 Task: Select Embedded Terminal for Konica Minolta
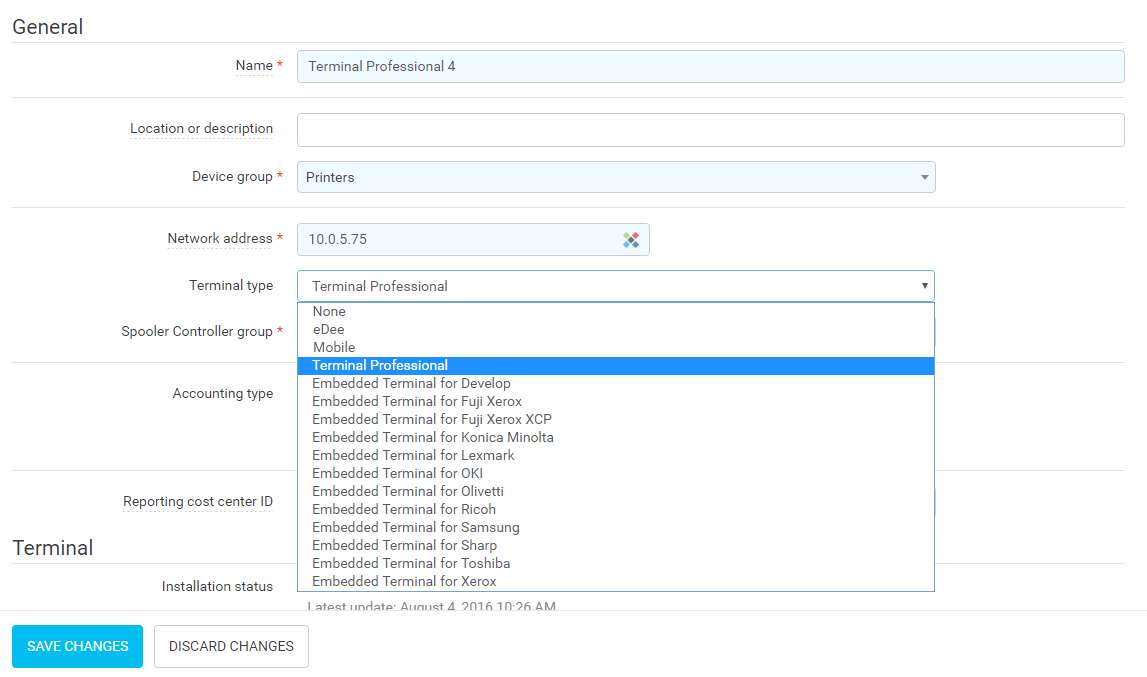coord(432,438)
